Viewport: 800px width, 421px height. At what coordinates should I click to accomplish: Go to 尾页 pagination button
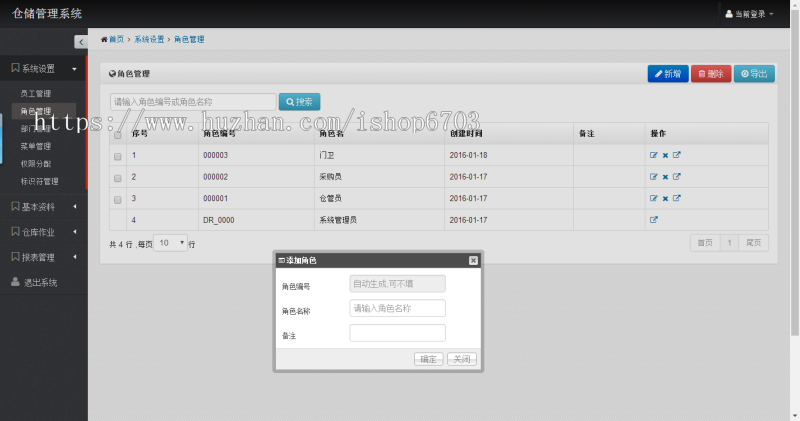click(x=754, y=243)
